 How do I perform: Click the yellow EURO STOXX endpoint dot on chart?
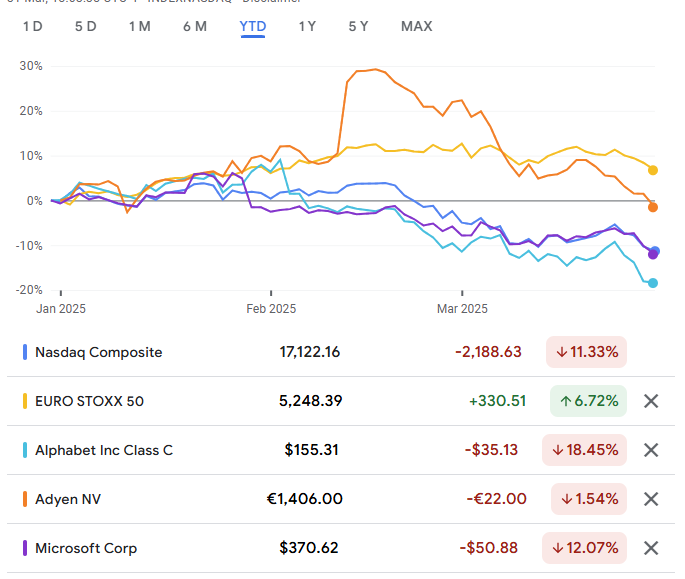653,170
